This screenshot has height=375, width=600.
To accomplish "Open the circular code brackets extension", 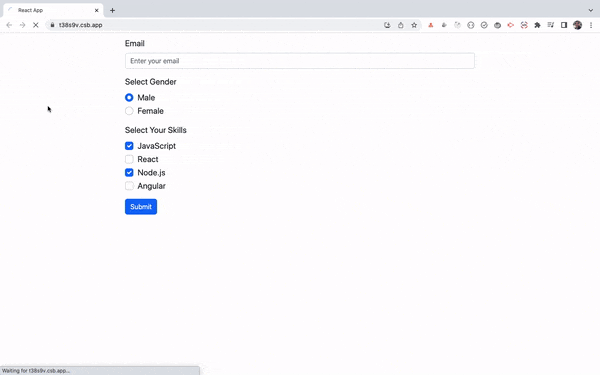I will [471, 25].
